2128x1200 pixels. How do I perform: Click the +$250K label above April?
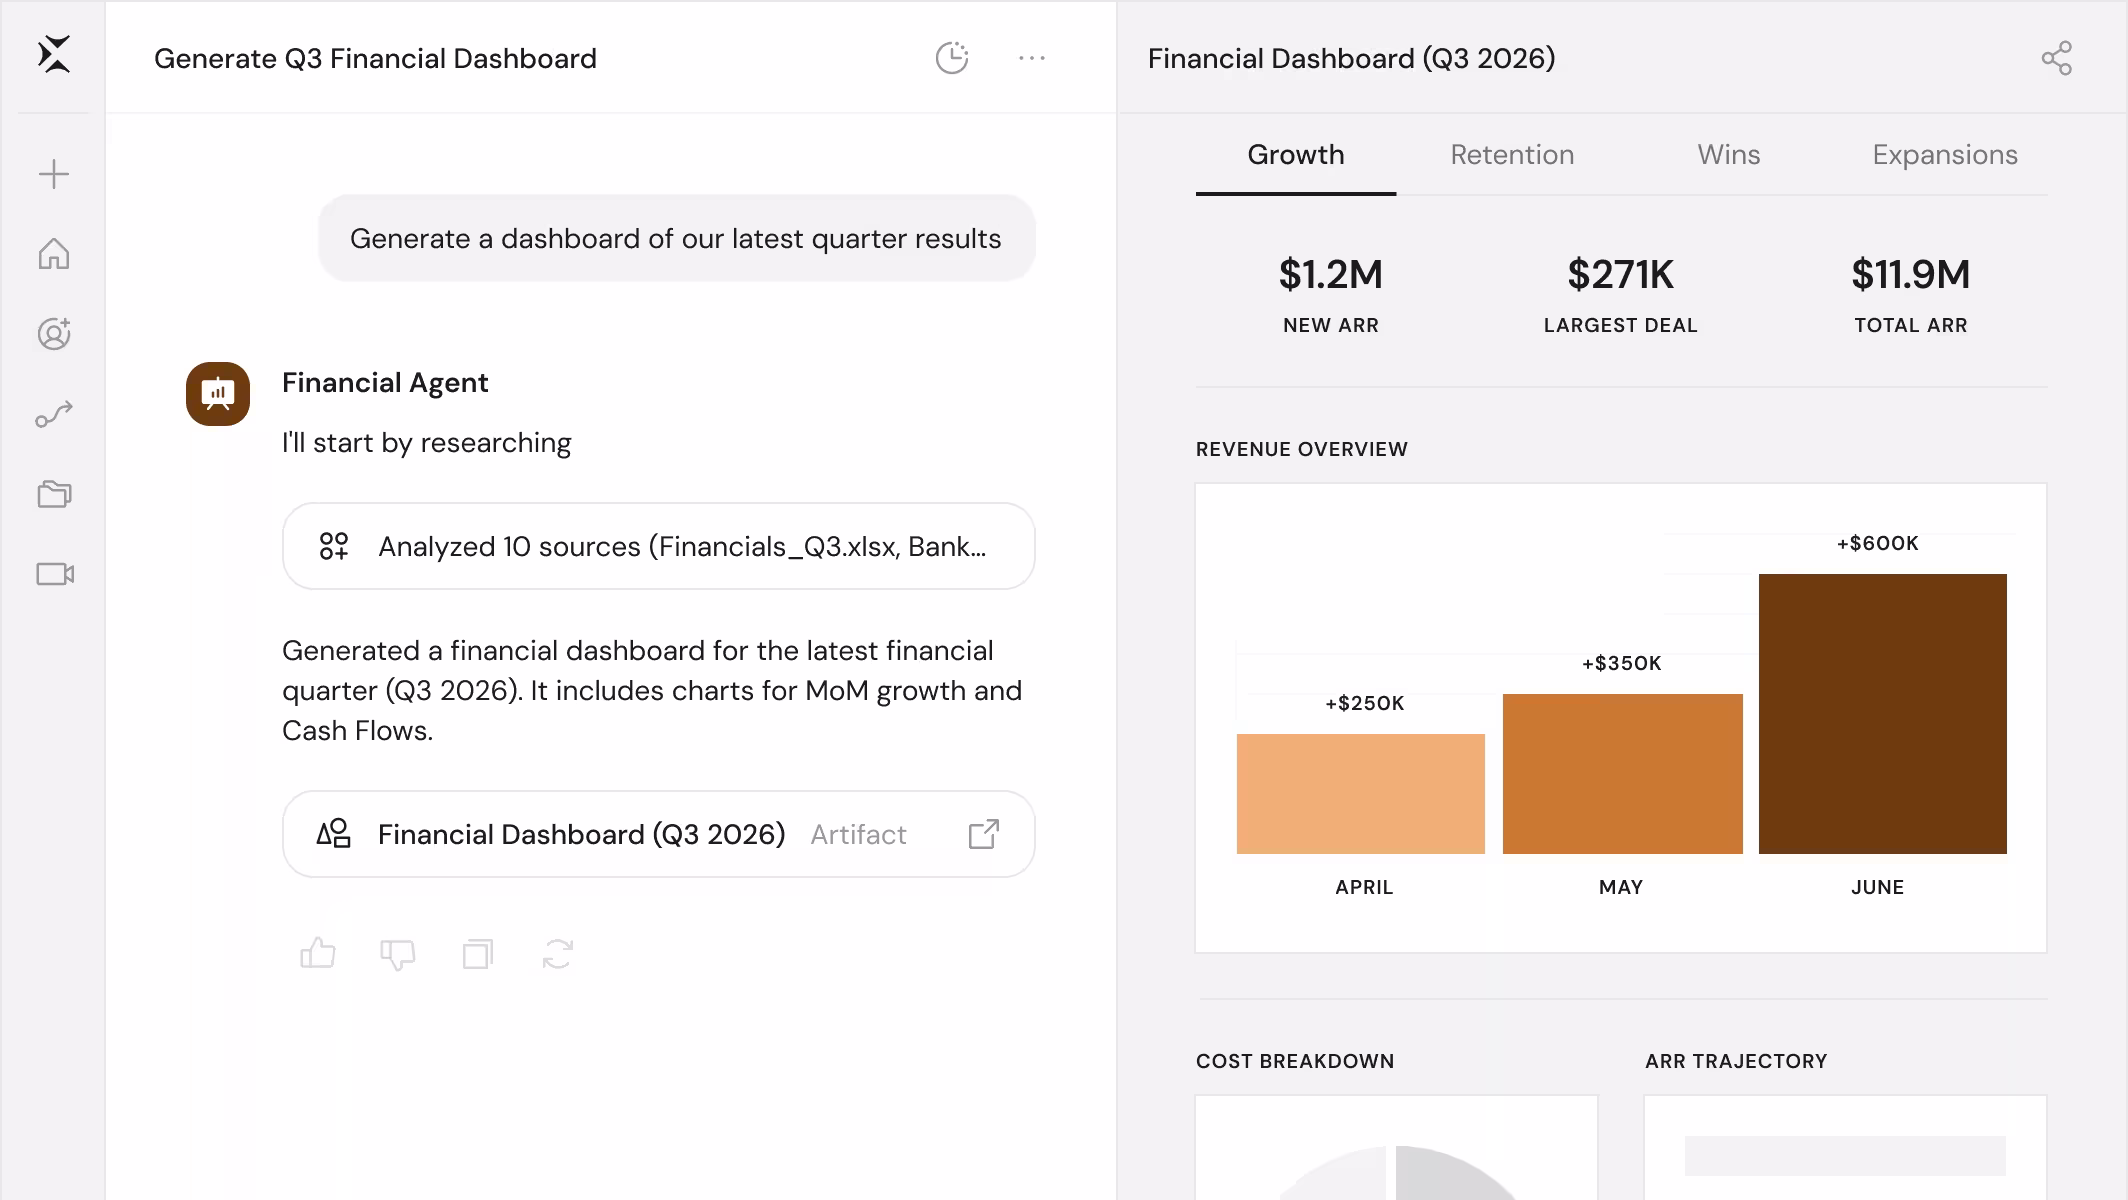click(1365, 703)
